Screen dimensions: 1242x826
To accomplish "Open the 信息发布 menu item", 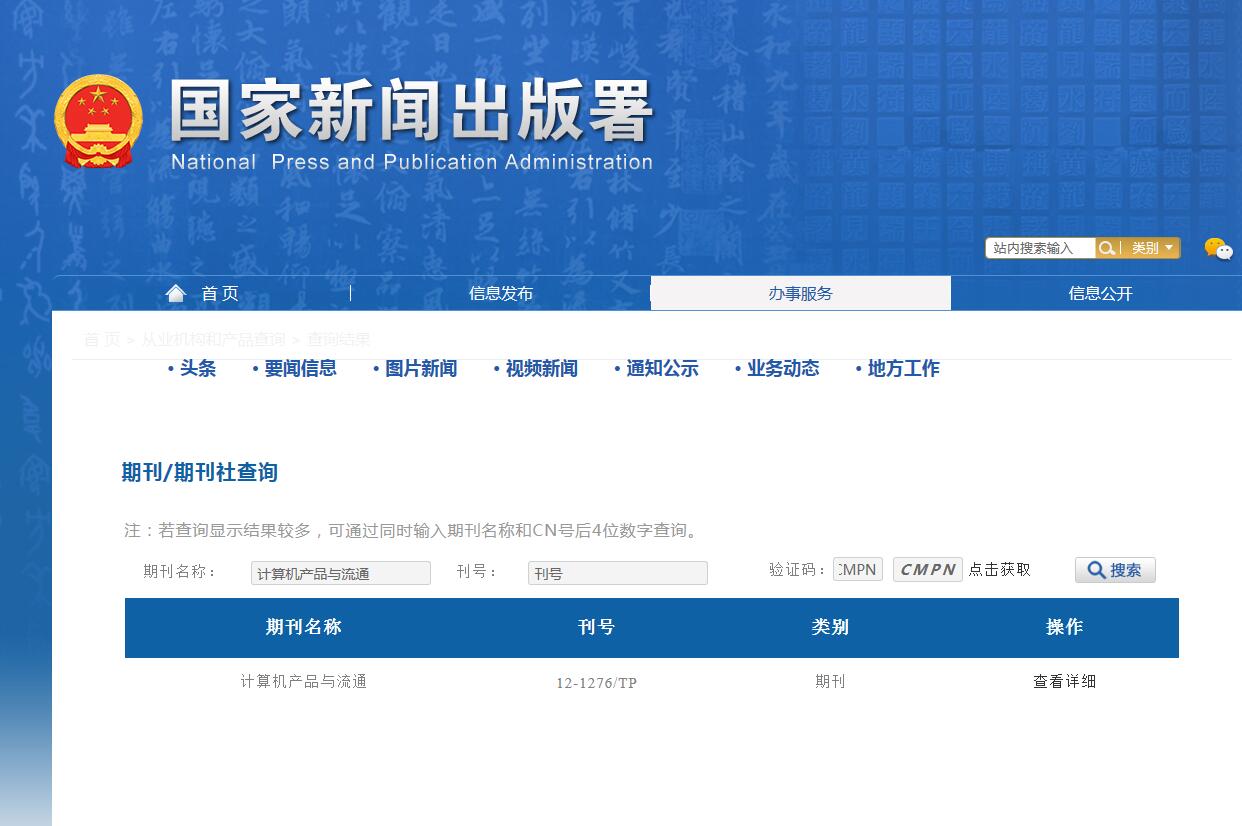I will click(x=500, y=293).
